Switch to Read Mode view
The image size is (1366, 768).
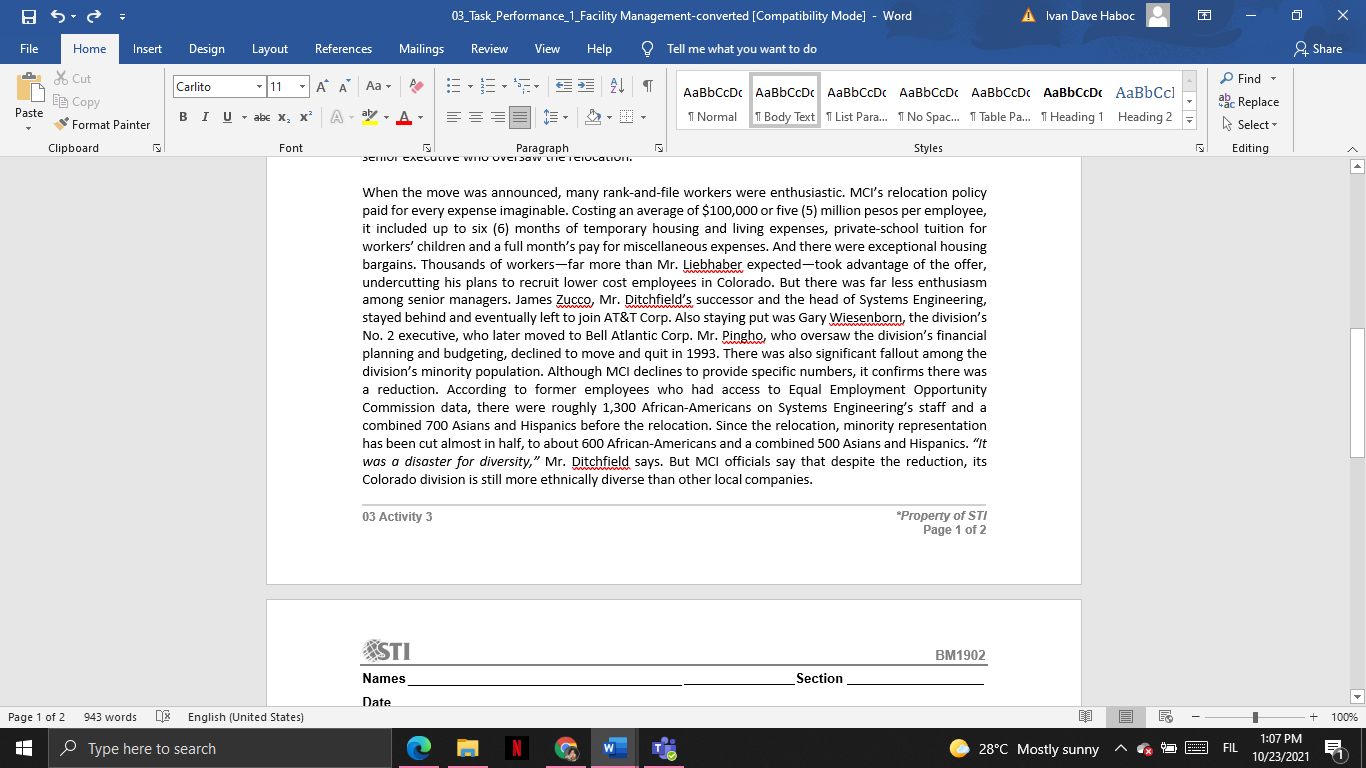[1086, 717]
